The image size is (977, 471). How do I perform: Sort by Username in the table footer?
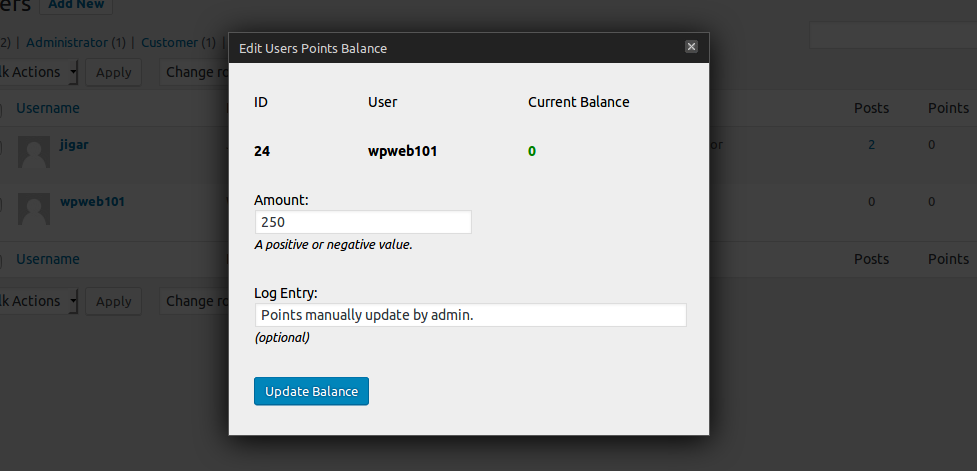tap(48, 259)
